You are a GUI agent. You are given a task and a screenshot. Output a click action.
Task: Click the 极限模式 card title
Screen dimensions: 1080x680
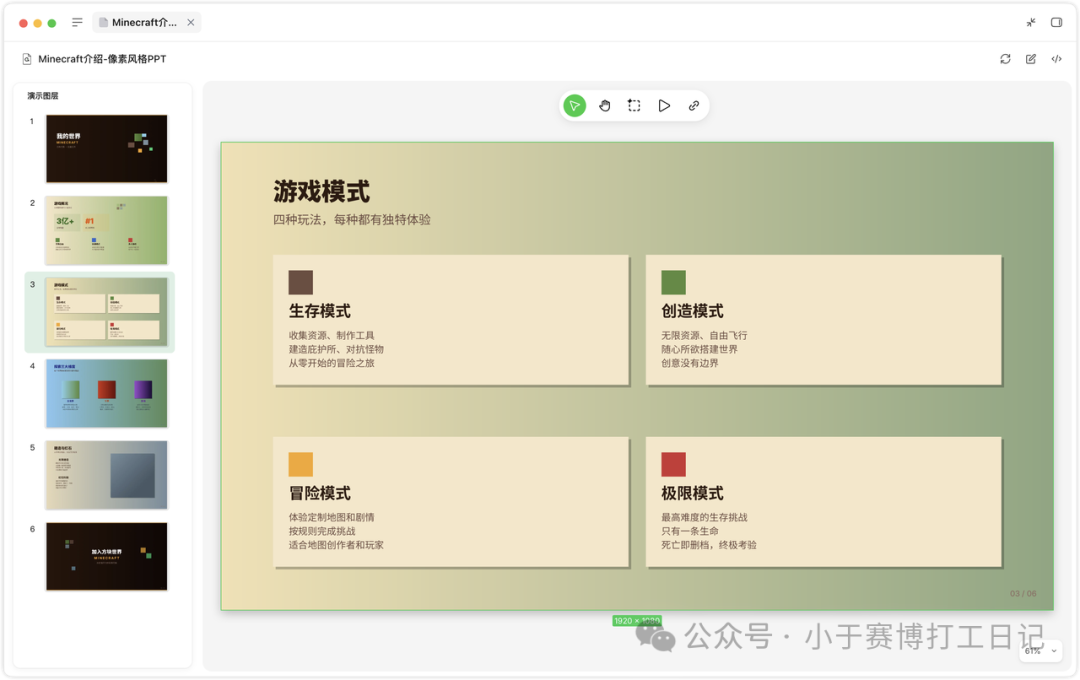[x=692, y=493]
